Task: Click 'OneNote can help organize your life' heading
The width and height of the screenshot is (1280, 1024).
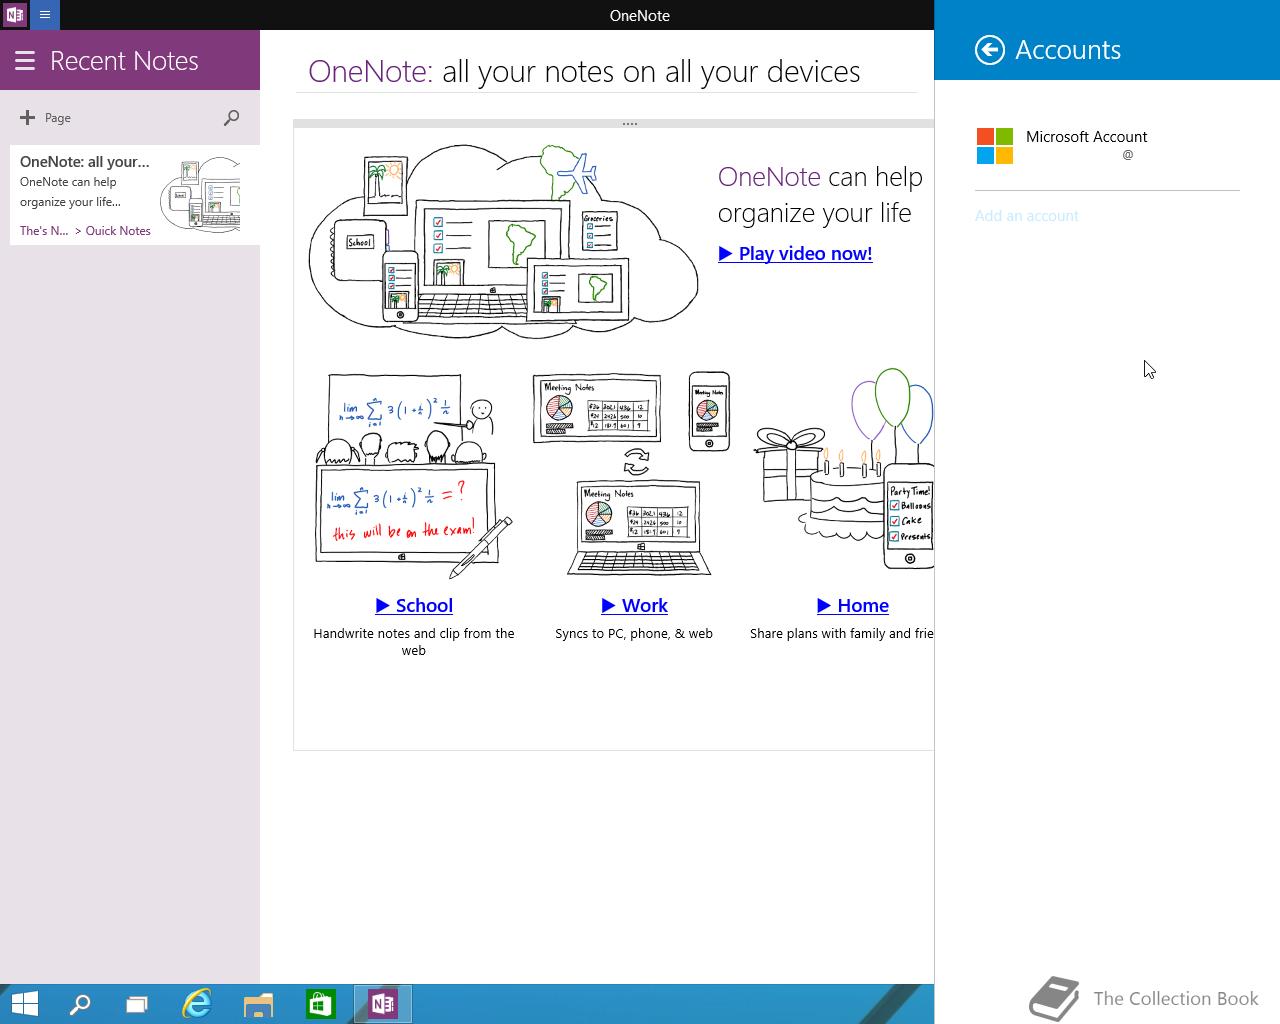Action: coord(820,195)
